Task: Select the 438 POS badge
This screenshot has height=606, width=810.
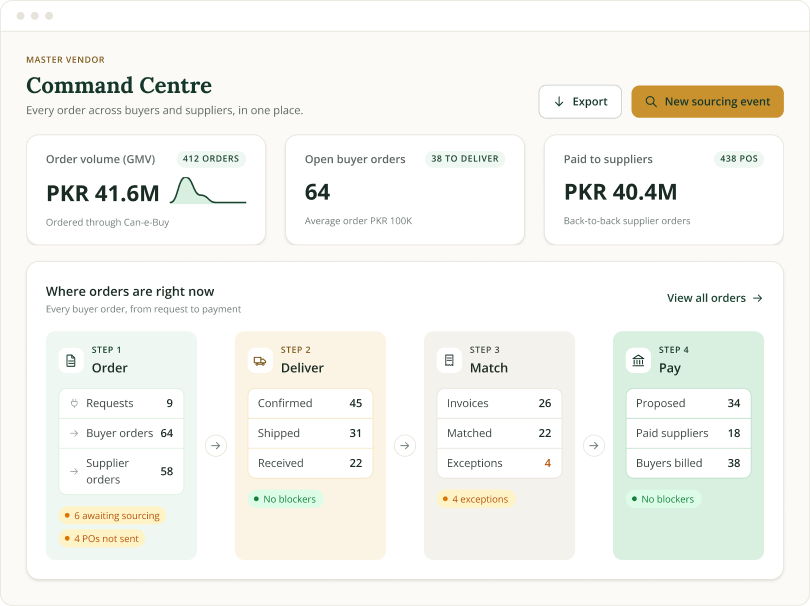Action: coord(739,159)
